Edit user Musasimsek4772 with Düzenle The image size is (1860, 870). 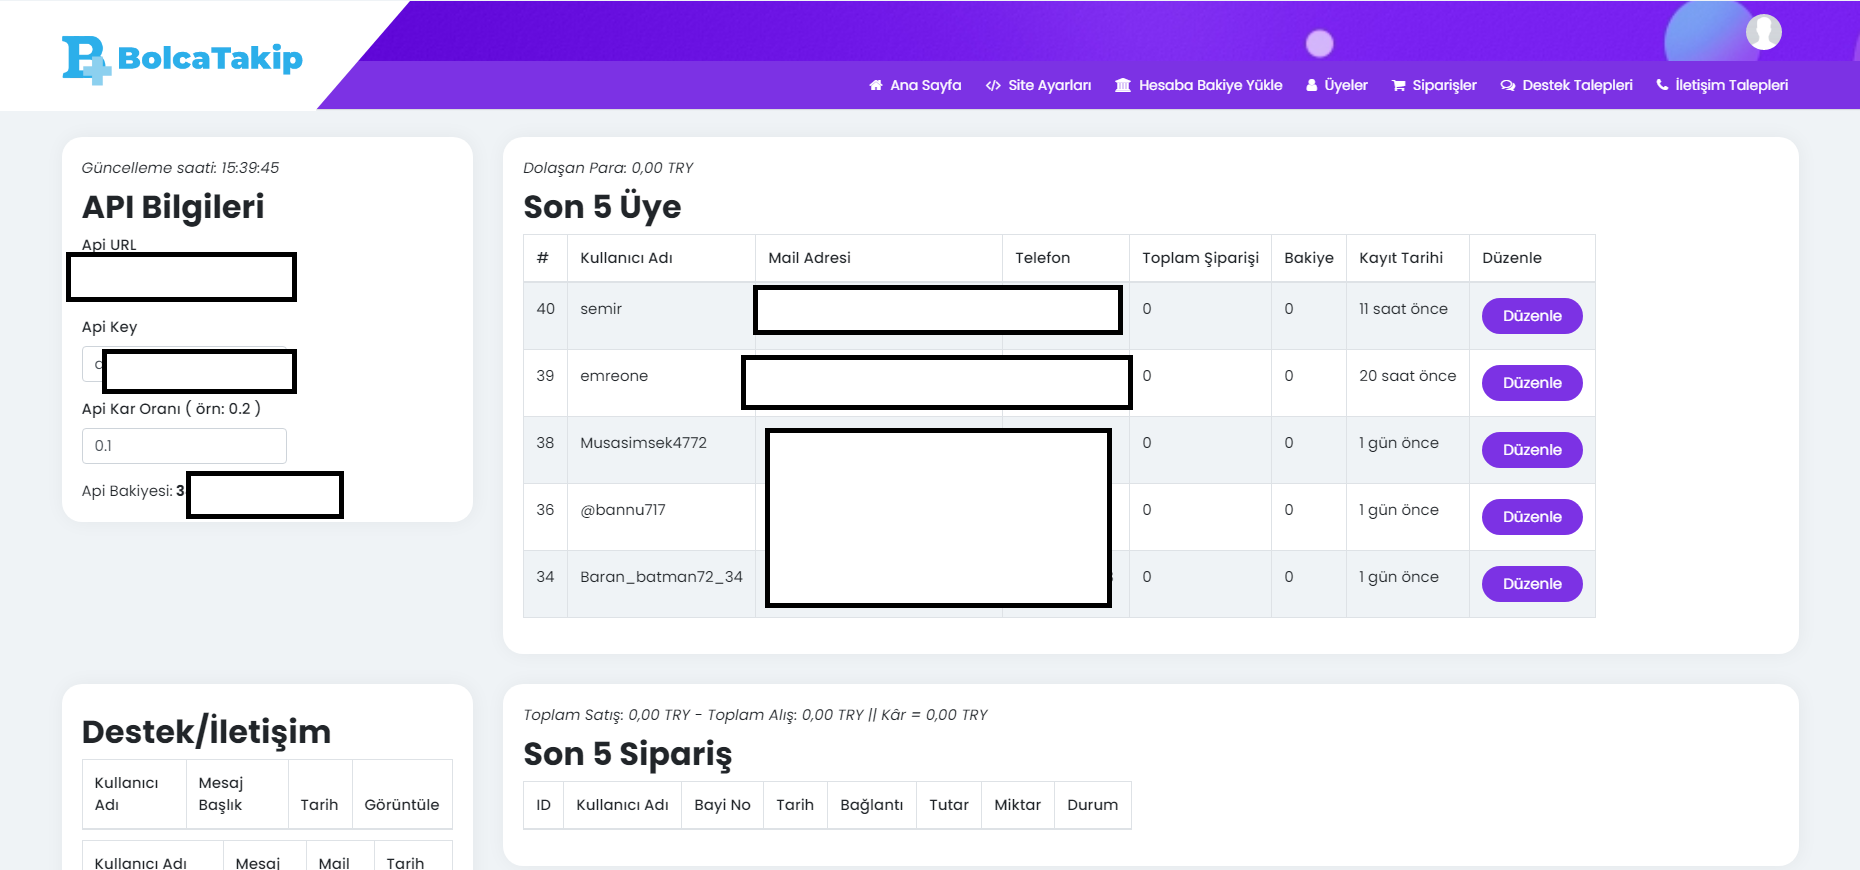click(x=1532, y=450)
